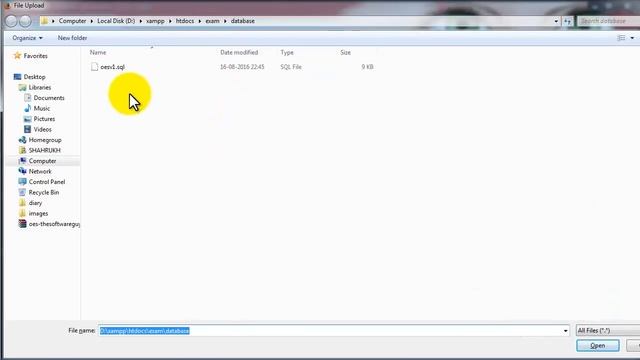Sort by the Size column header
The height and width of the screenshot is (360, 640).
tap(346, 53)
